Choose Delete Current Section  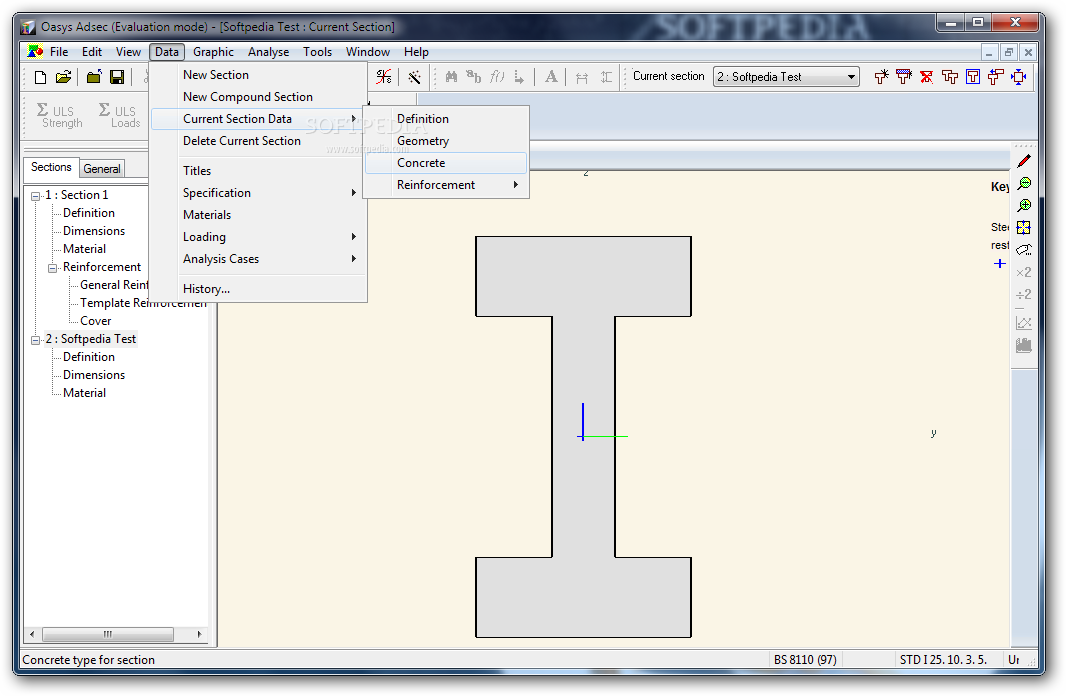click(259, 141)
